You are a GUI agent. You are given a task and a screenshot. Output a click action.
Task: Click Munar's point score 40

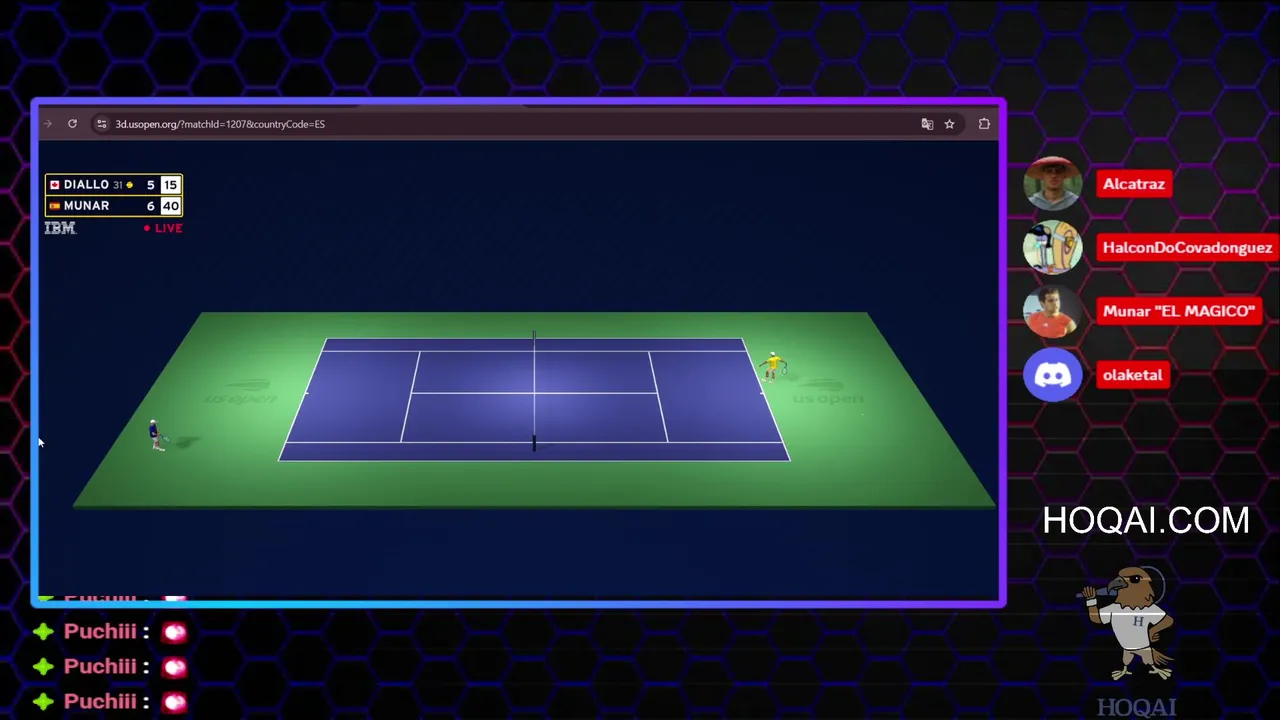[x=170, y=206]
